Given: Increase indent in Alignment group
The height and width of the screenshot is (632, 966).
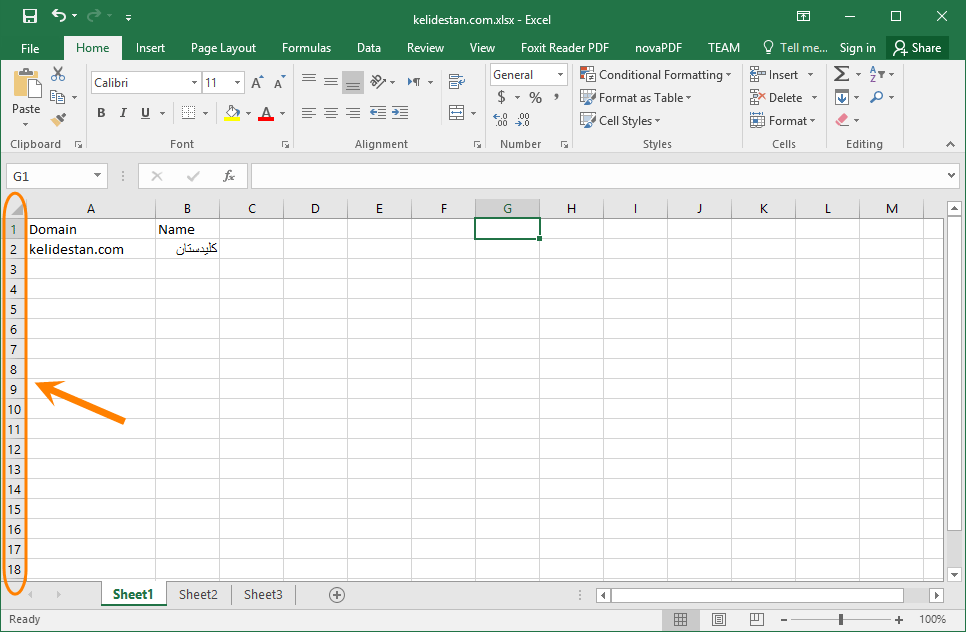Looking at the screenshot, I should 400,113.
